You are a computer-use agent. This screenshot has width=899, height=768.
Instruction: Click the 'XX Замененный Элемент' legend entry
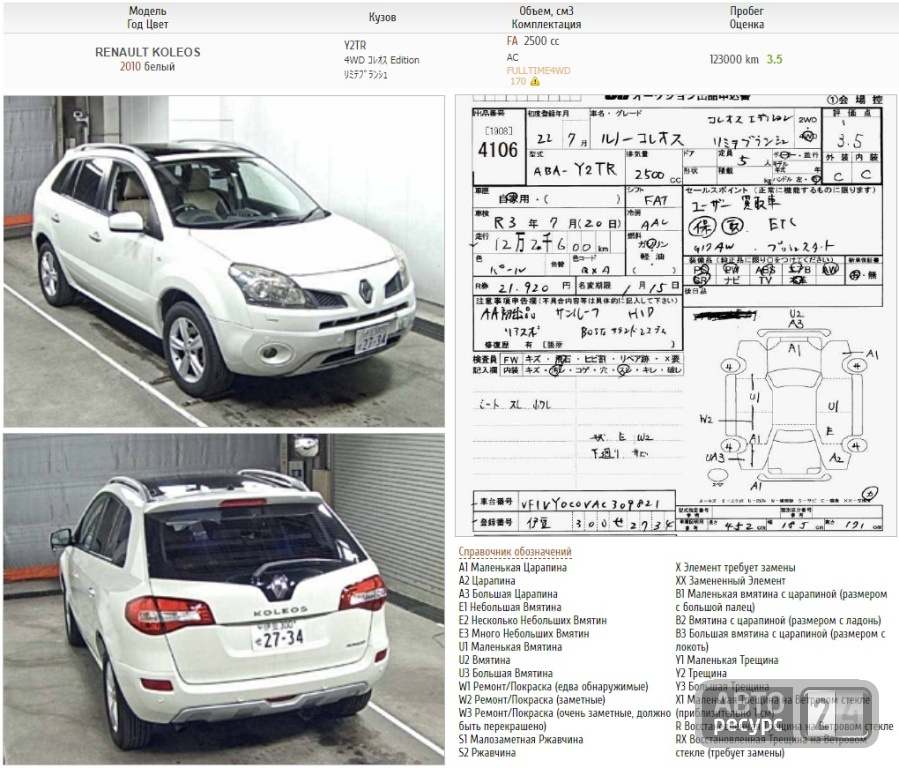click(730, 581)
